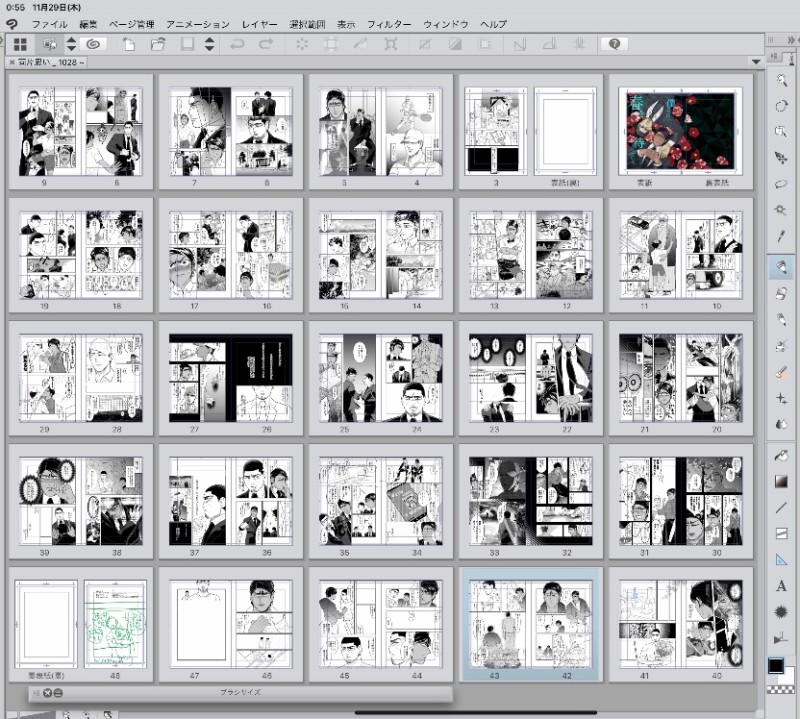The height and width of the screenshot is (719, 800).
Task: Open the レイヤー menu
Action: pos(259,24)
